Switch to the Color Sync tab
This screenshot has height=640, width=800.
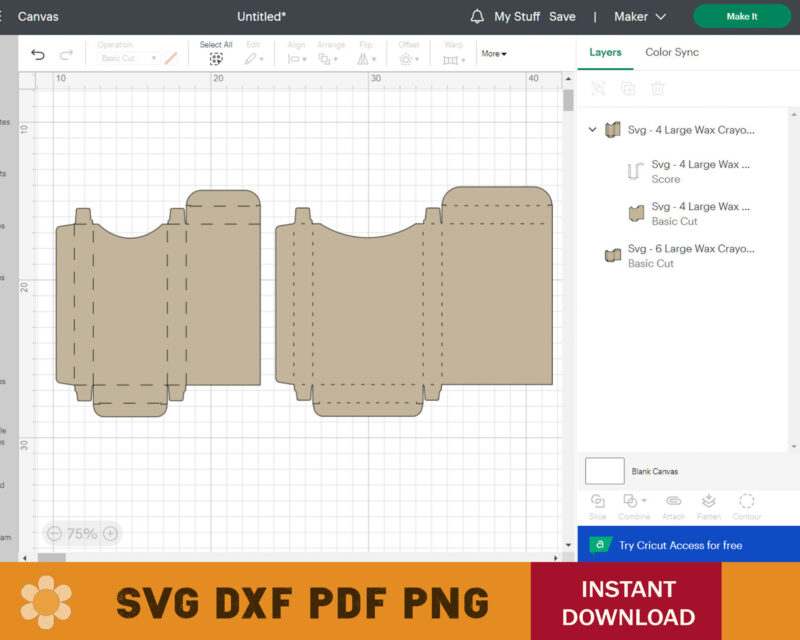[671, 52]
